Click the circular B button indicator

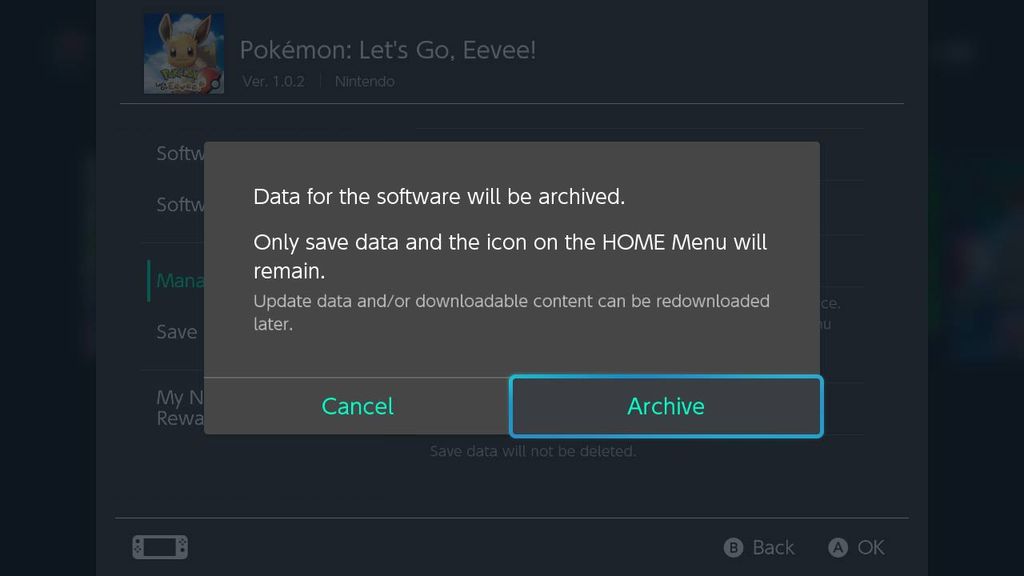click(x=735, y=547)
